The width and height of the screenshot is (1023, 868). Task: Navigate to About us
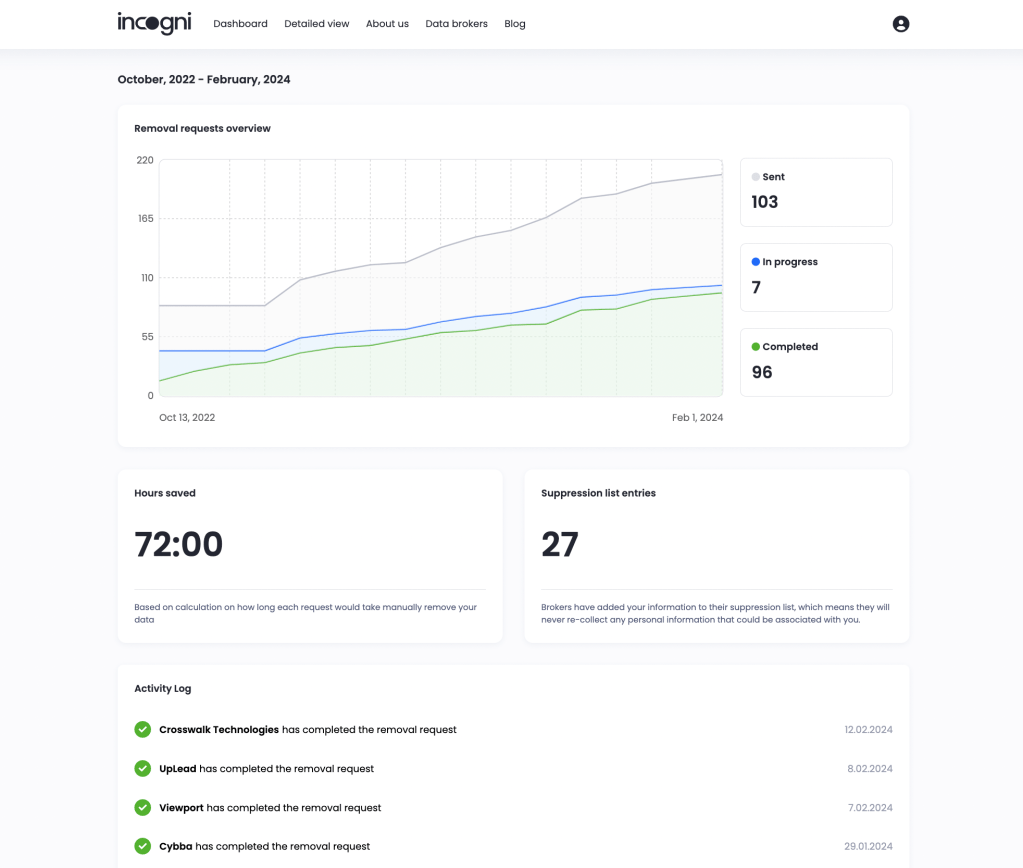(x=387, y=24)
